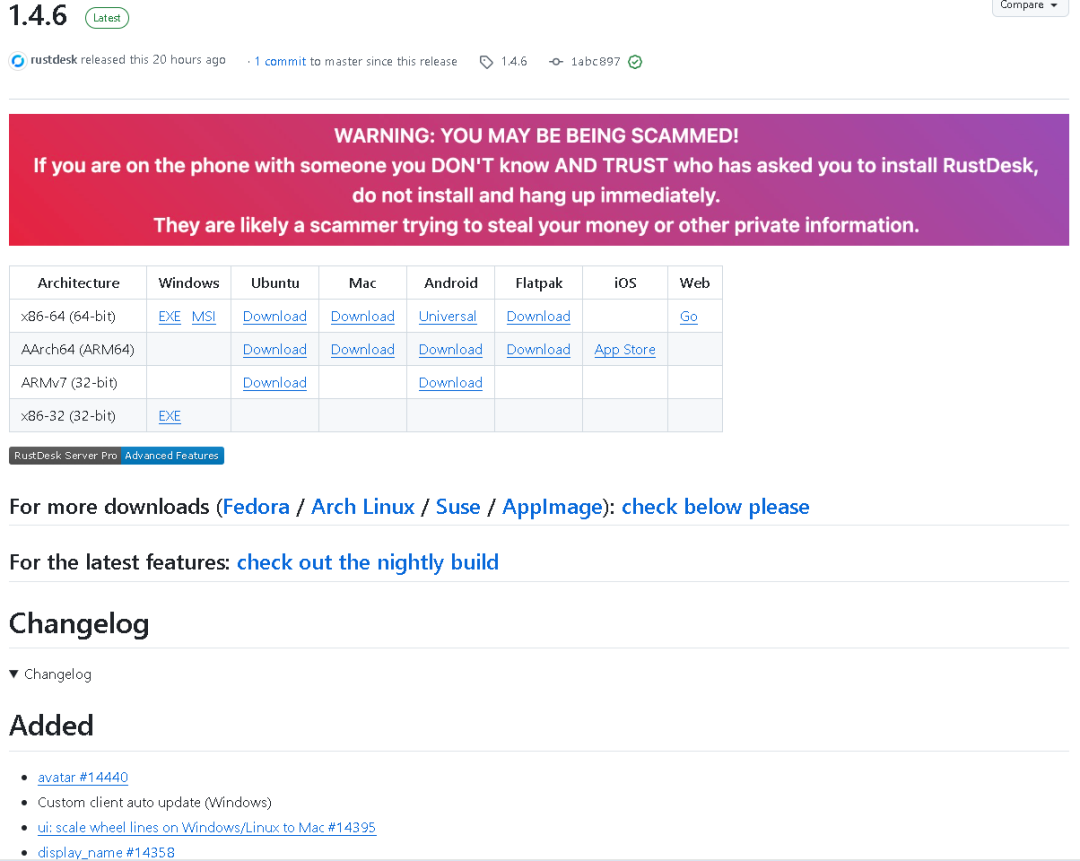Select the 'Ubuntu' column header
This screenshot has width=1080, height=861.
275,283
